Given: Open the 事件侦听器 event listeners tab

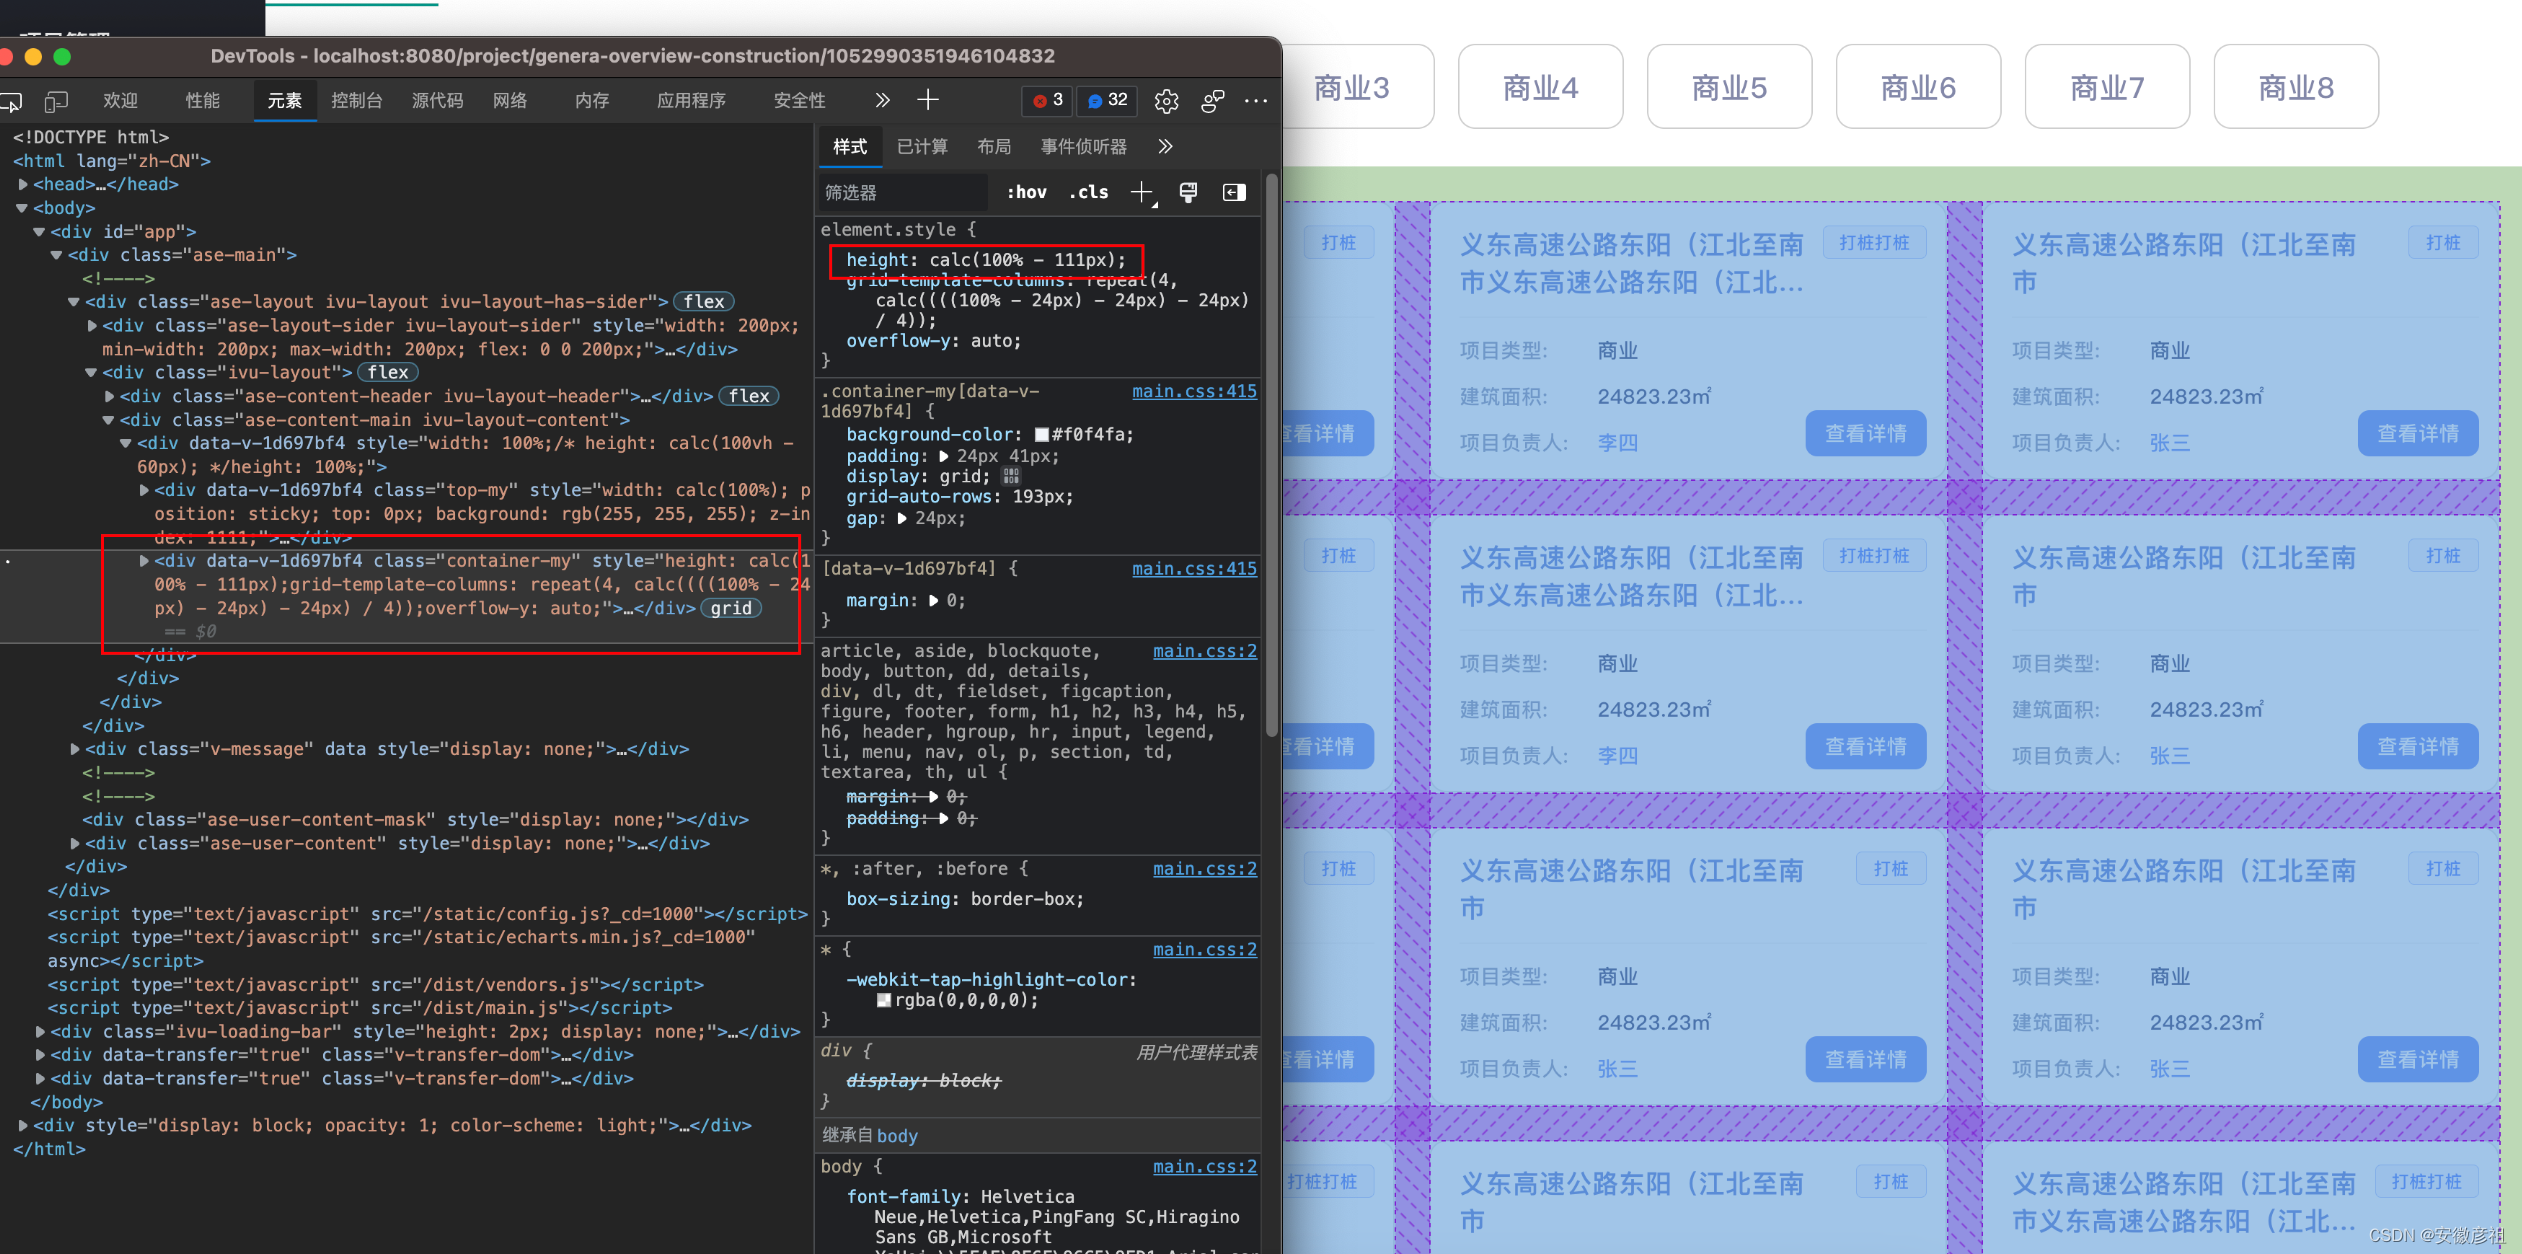Looking at the screenshot, I should pyautogui.click(x=1084, y=147).
